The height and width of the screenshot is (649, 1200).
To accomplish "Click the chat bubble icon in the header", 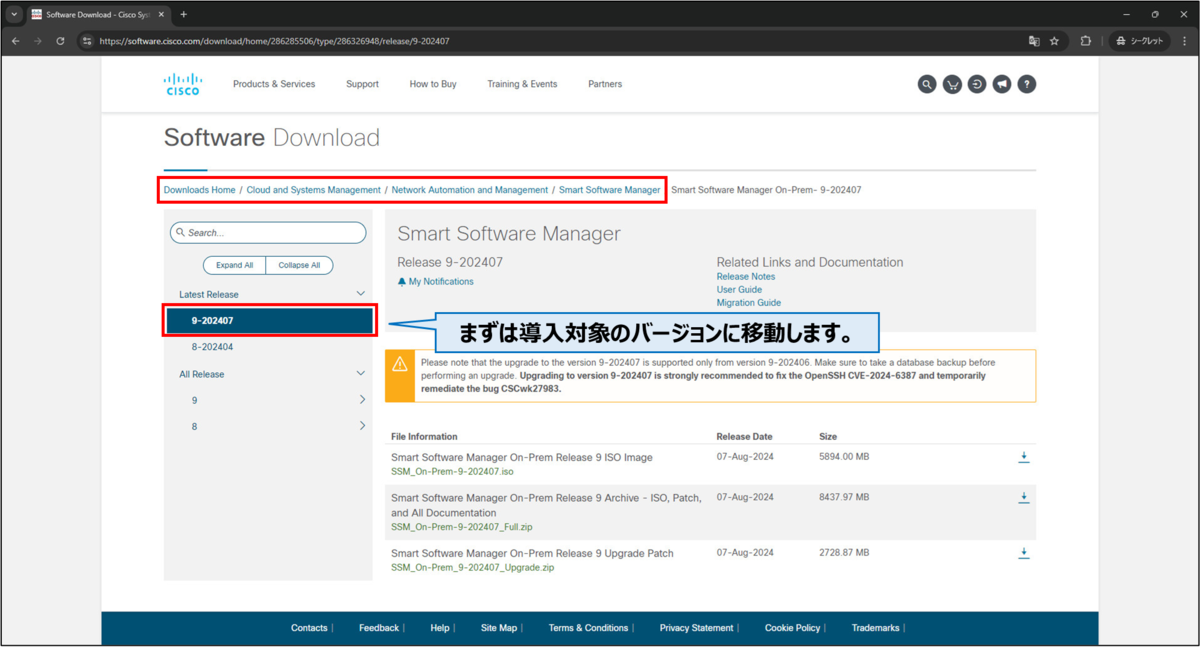I will click(x=1002, y=84).
